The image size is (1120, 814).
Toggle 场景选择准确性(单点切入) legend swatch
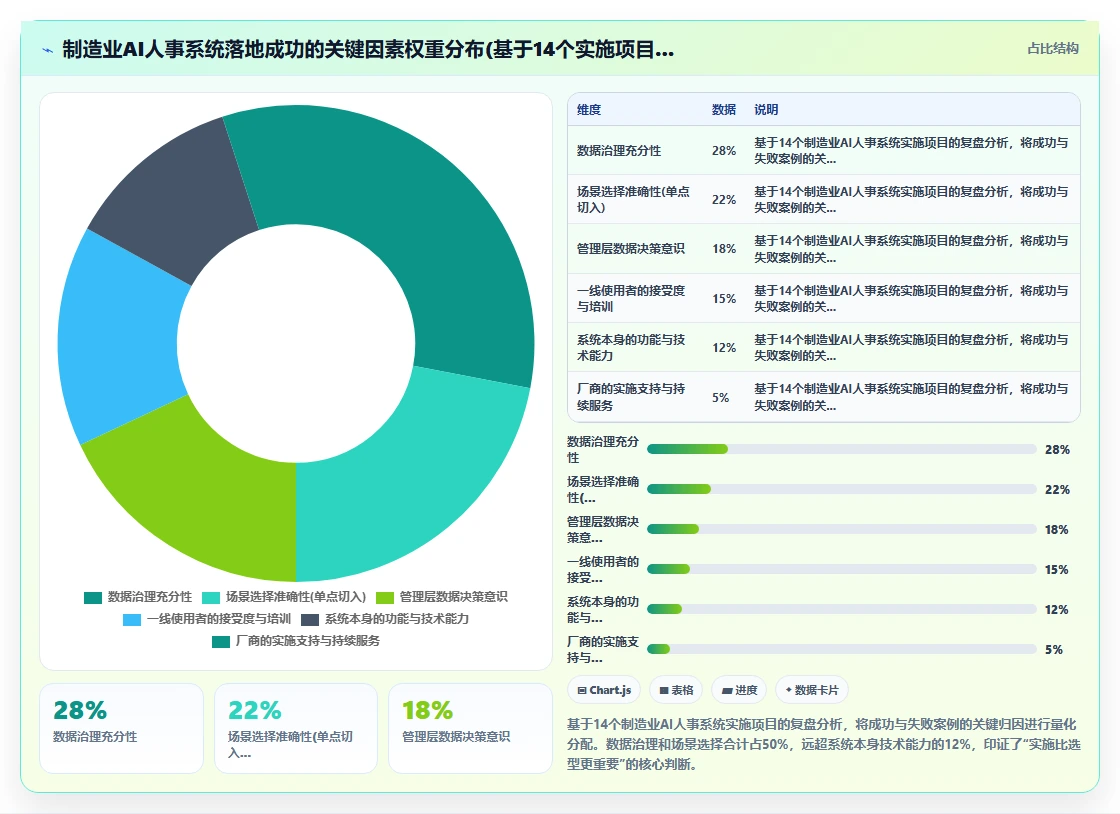(x=211, y=598)
